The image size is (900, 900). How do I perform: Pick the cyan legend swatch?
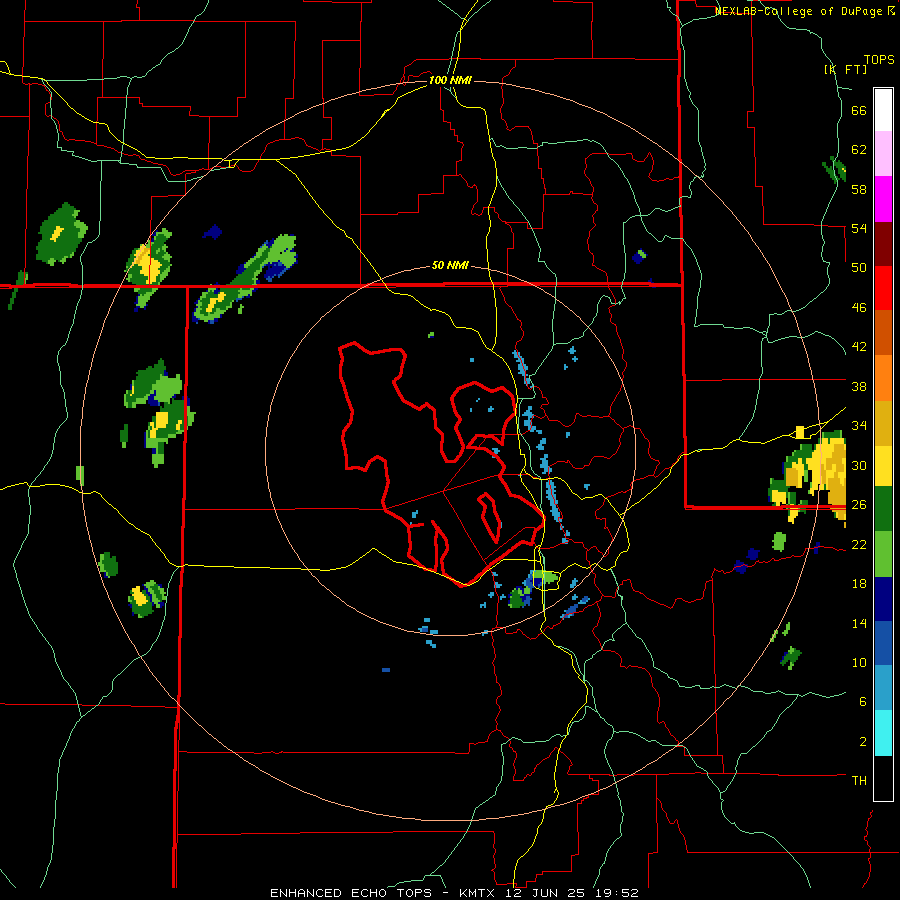coord(883,733)
